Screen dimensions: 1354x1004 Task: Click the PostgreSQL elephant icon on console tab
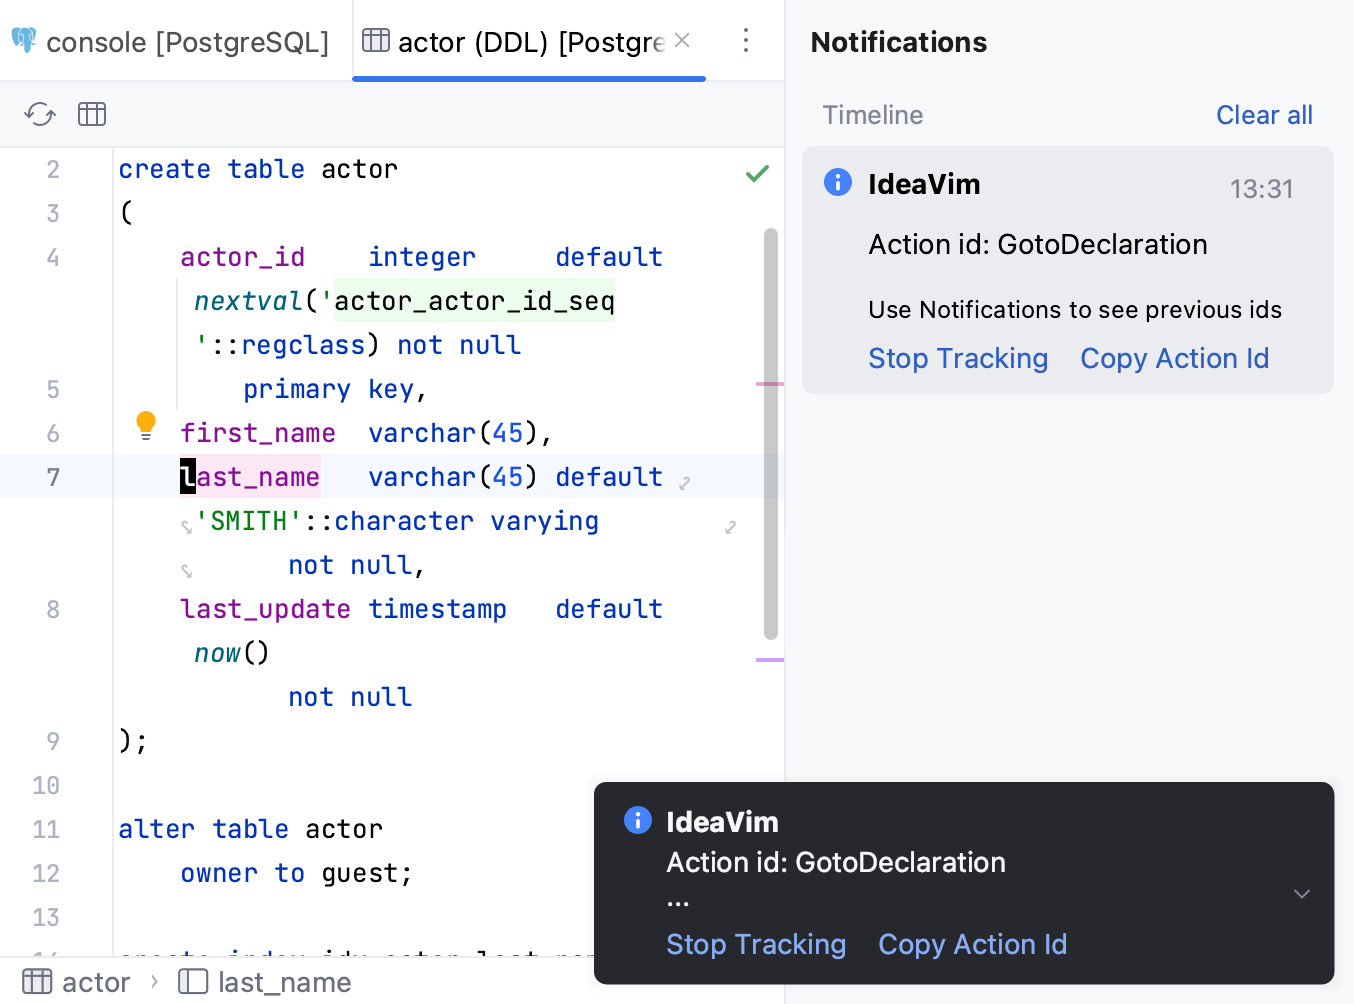click(24, 40)
